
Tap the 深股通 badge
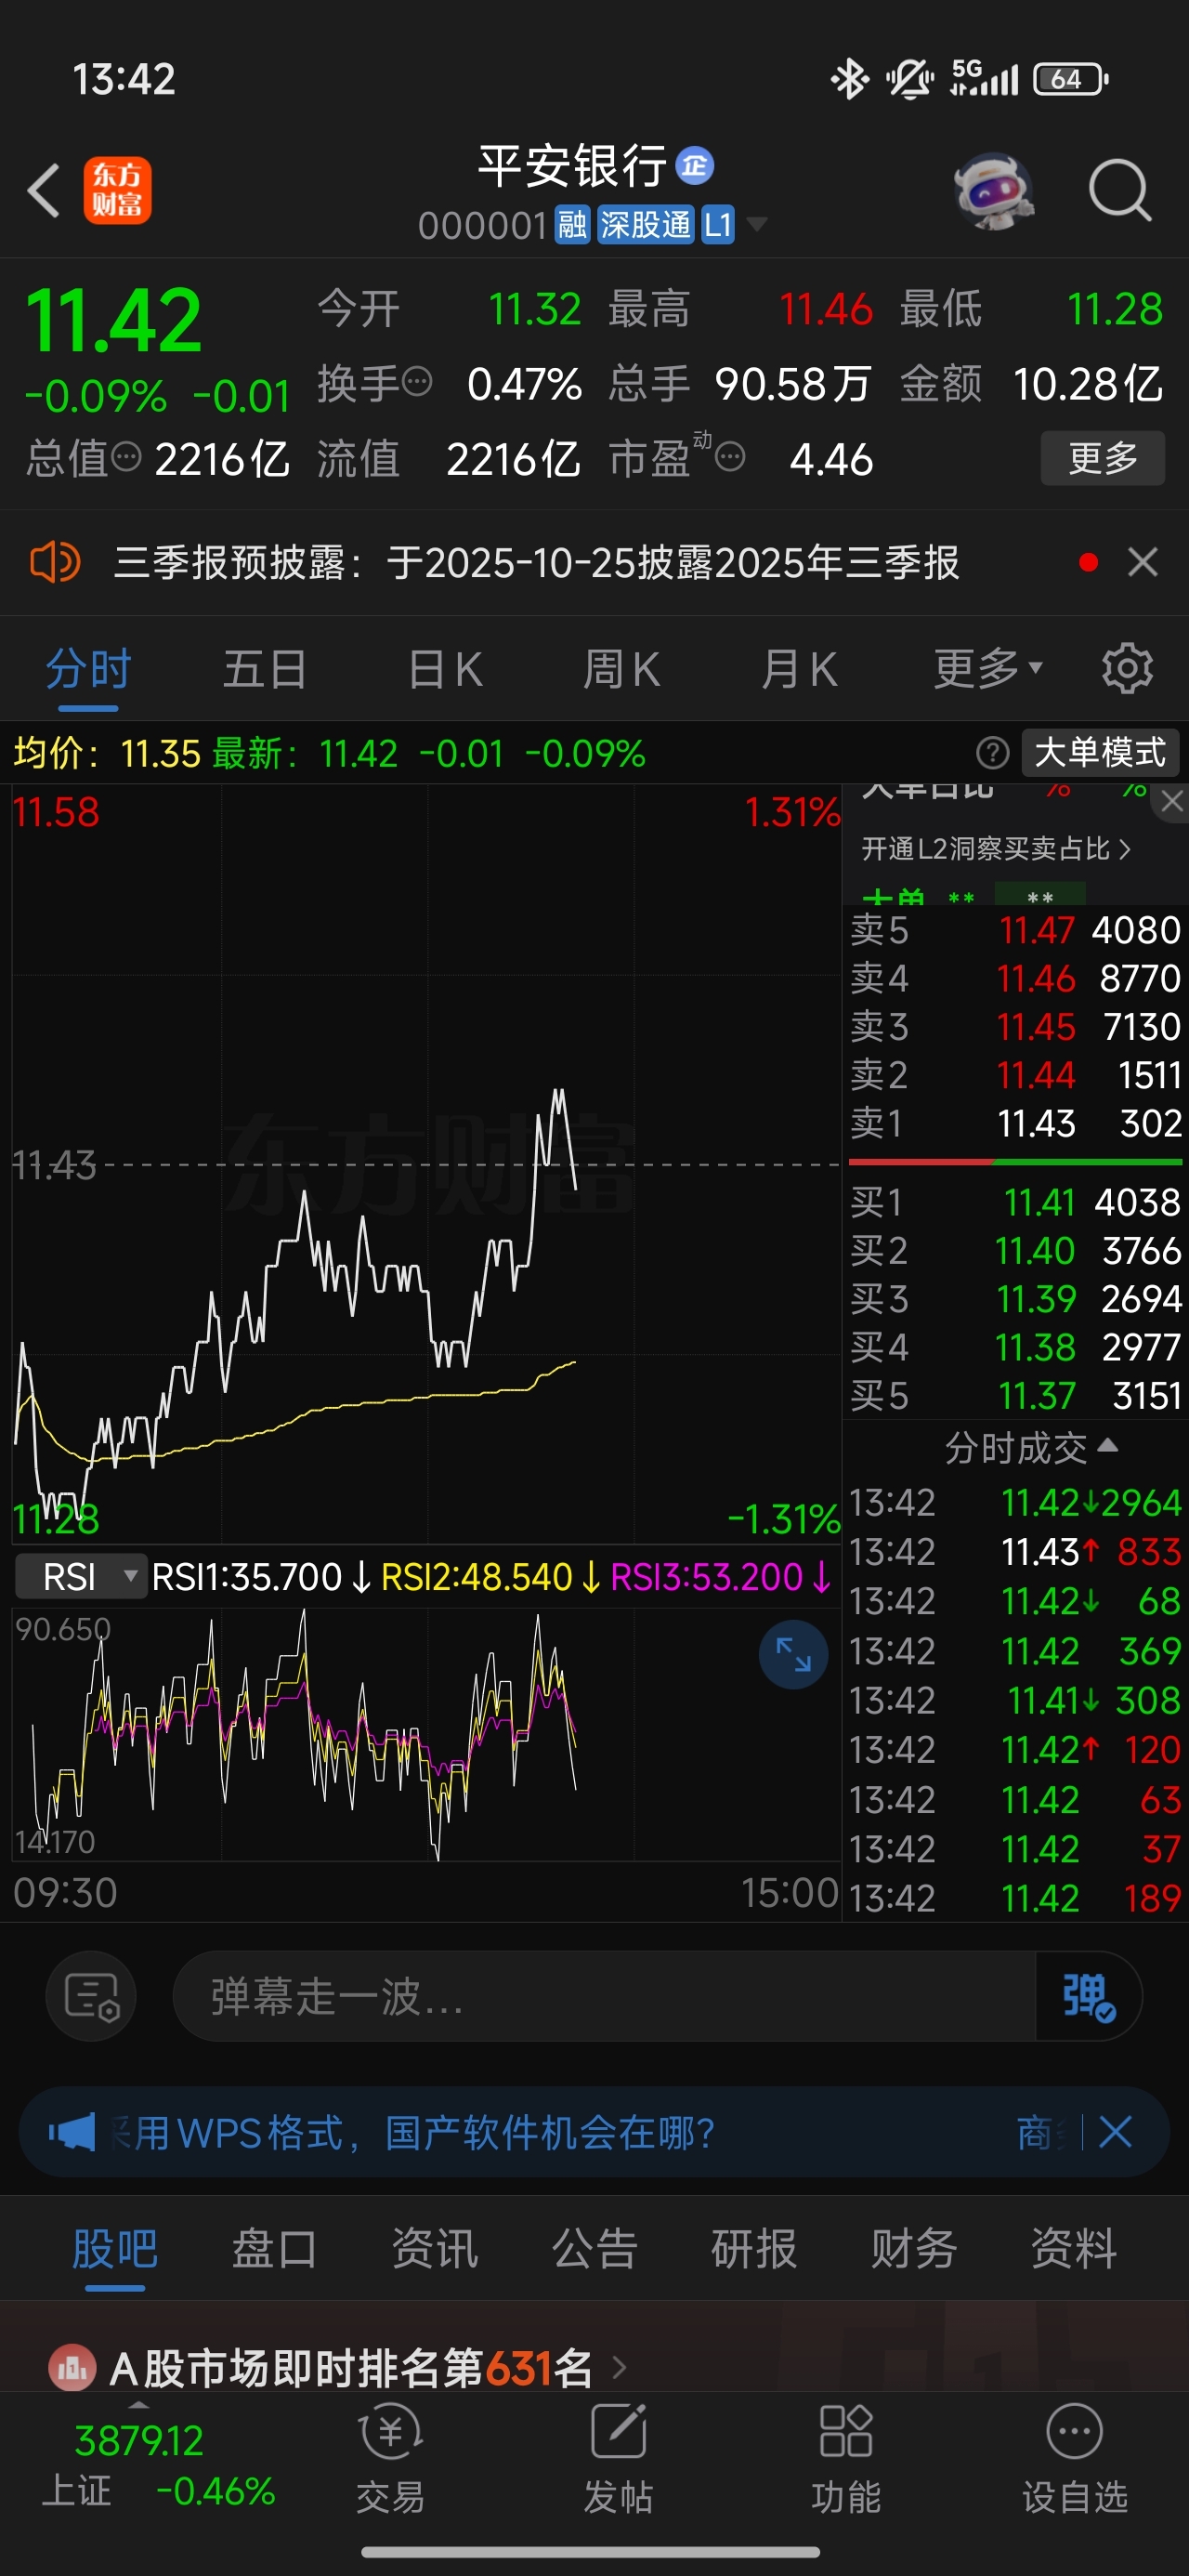(645, 225)
